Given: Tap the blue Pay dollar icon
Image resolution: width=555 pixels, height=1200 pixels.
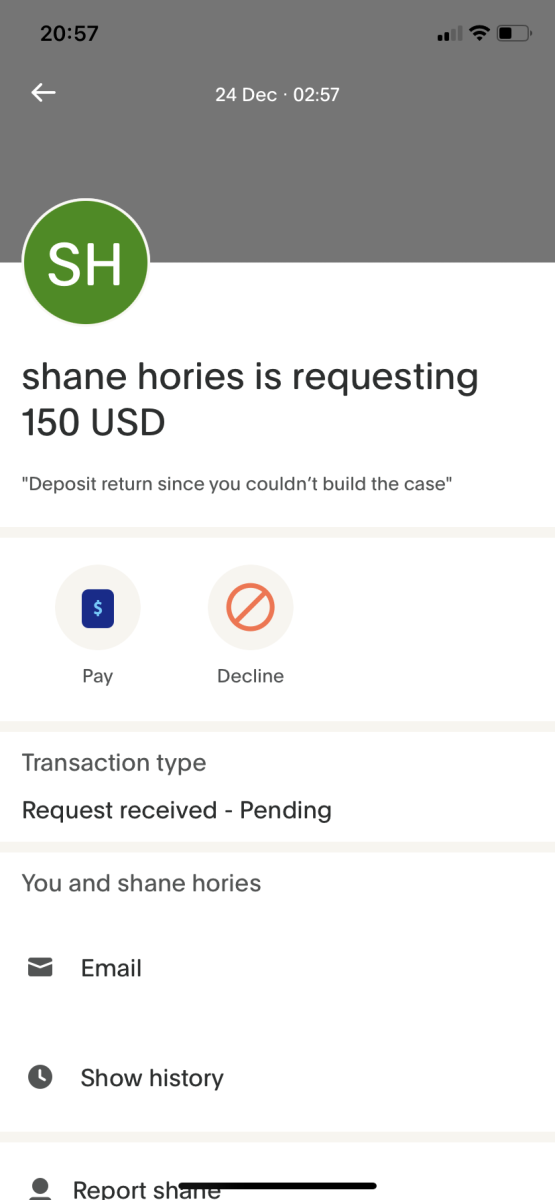Looking at the screenshot, I should pyautogui.click(x=97, y=608).
